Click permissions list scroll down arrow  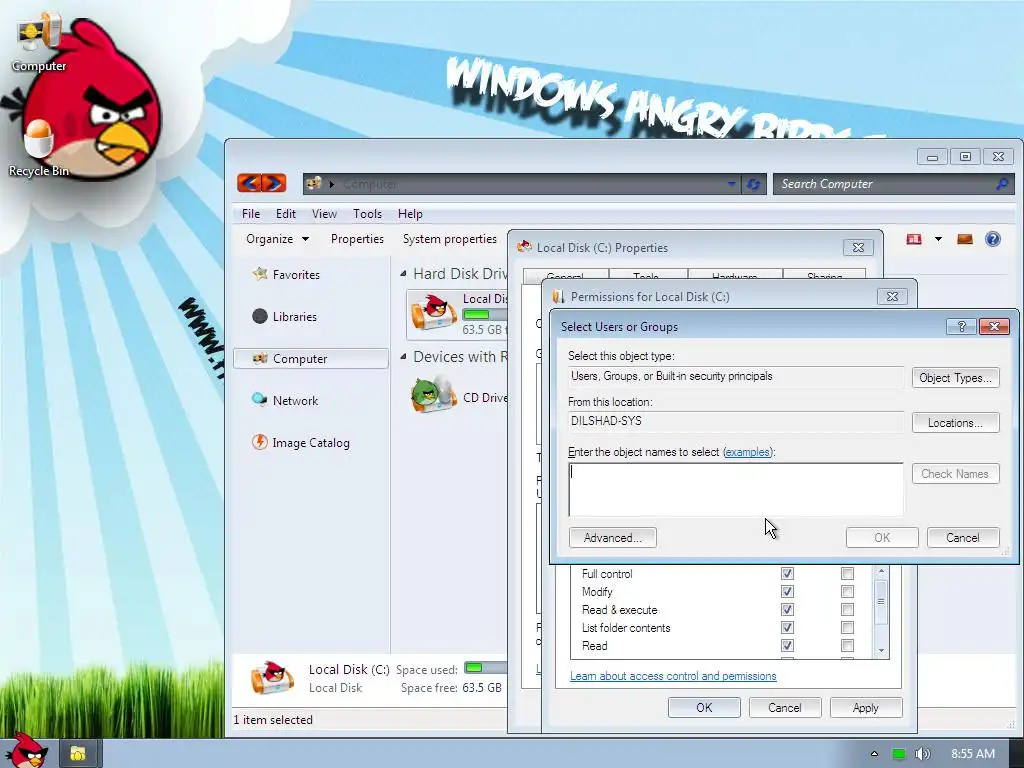tap(881, 650)
